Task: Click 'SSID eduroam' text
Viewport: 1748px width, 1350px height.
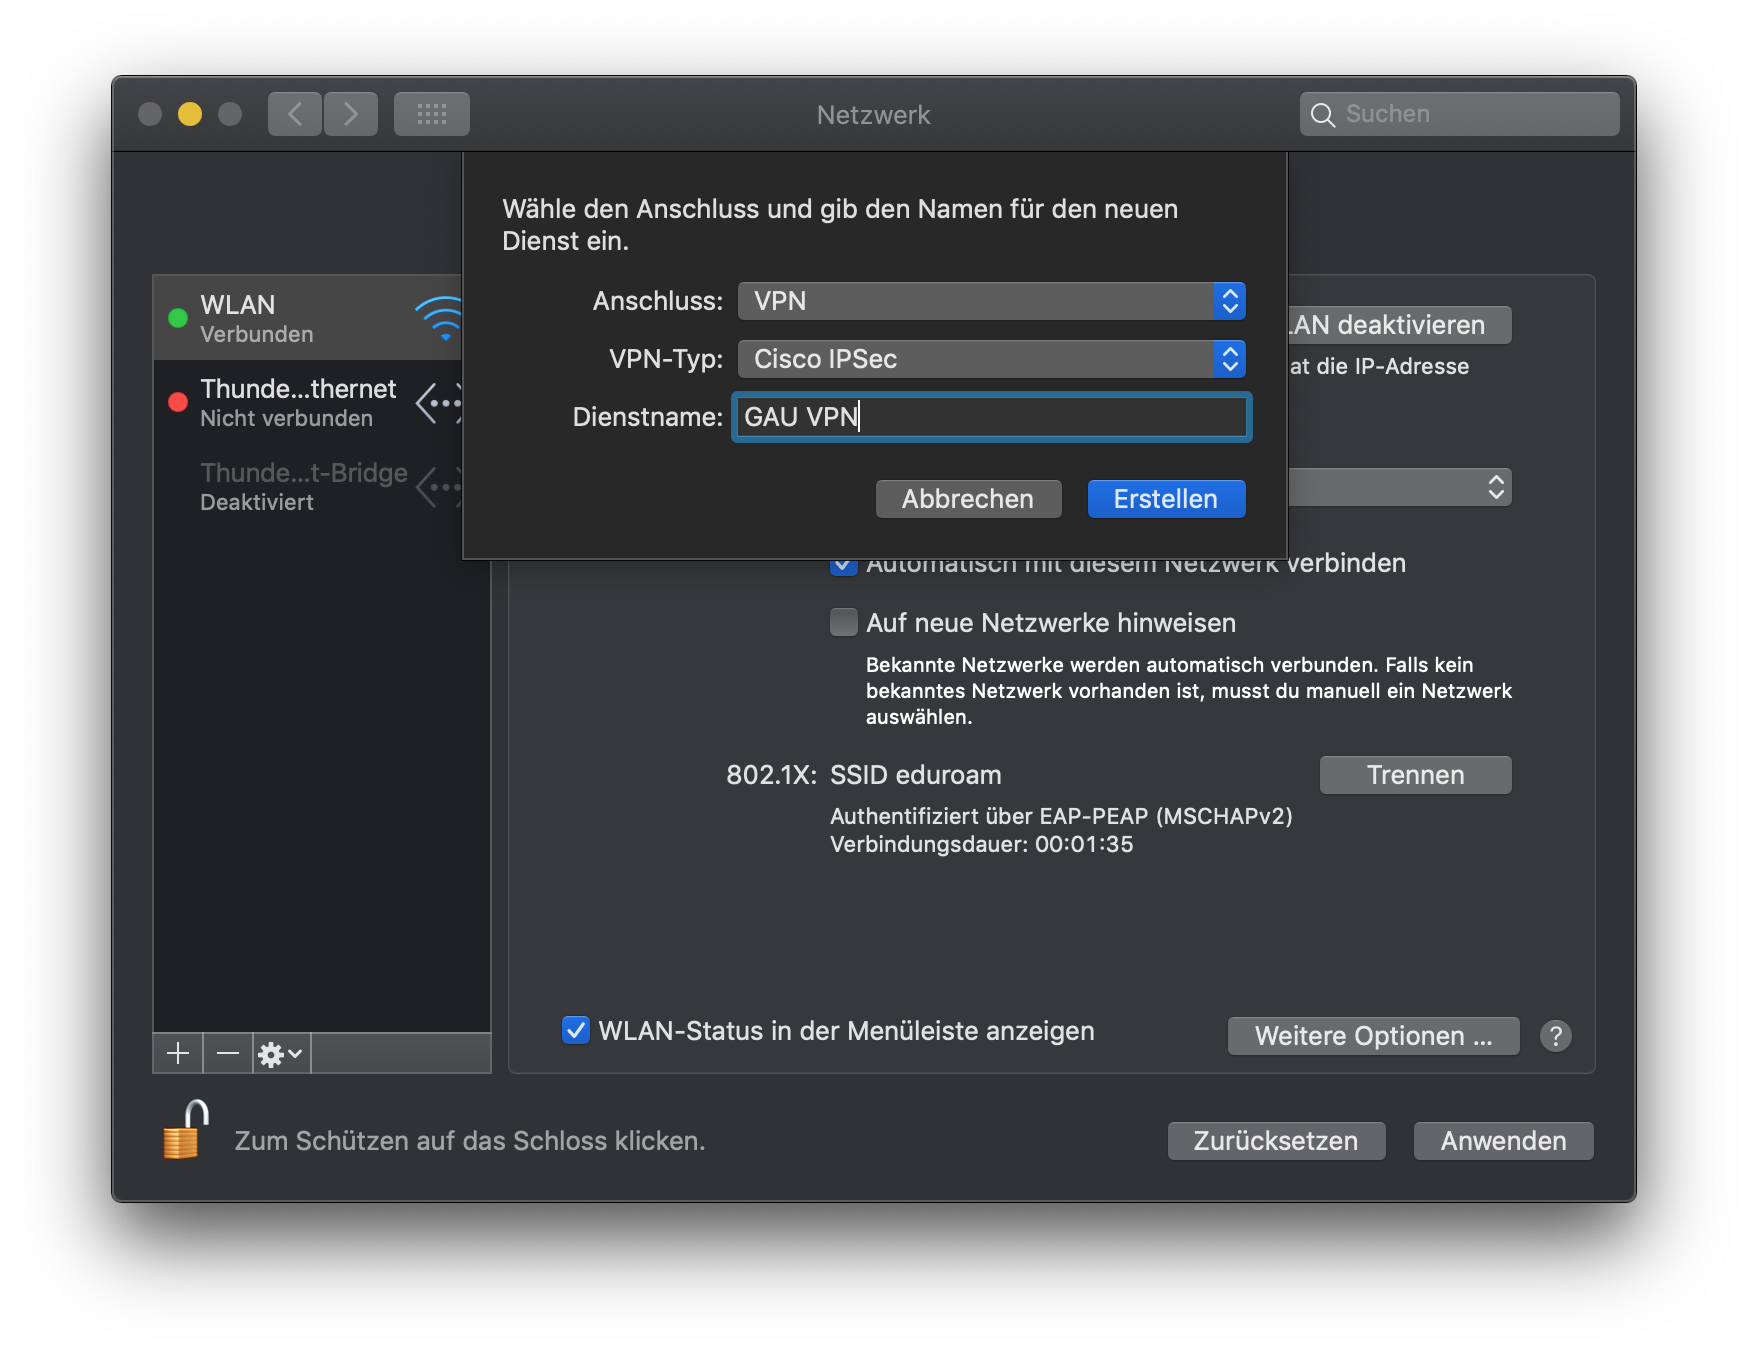Action: click(915, 775)
